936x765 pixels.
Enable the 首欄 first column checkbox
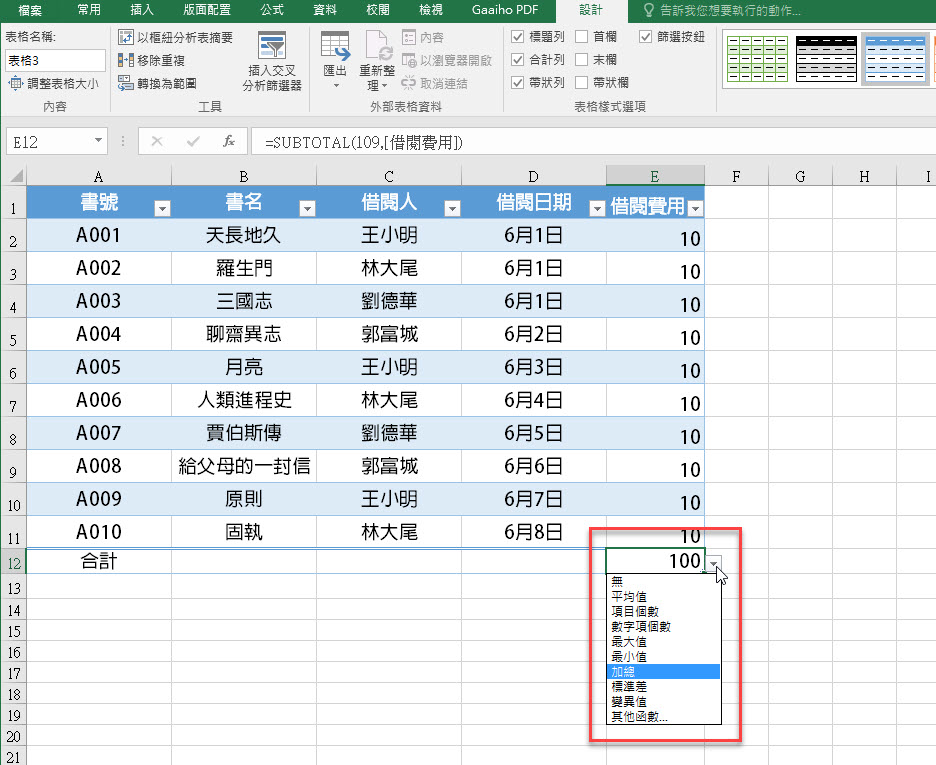point(581,36)
